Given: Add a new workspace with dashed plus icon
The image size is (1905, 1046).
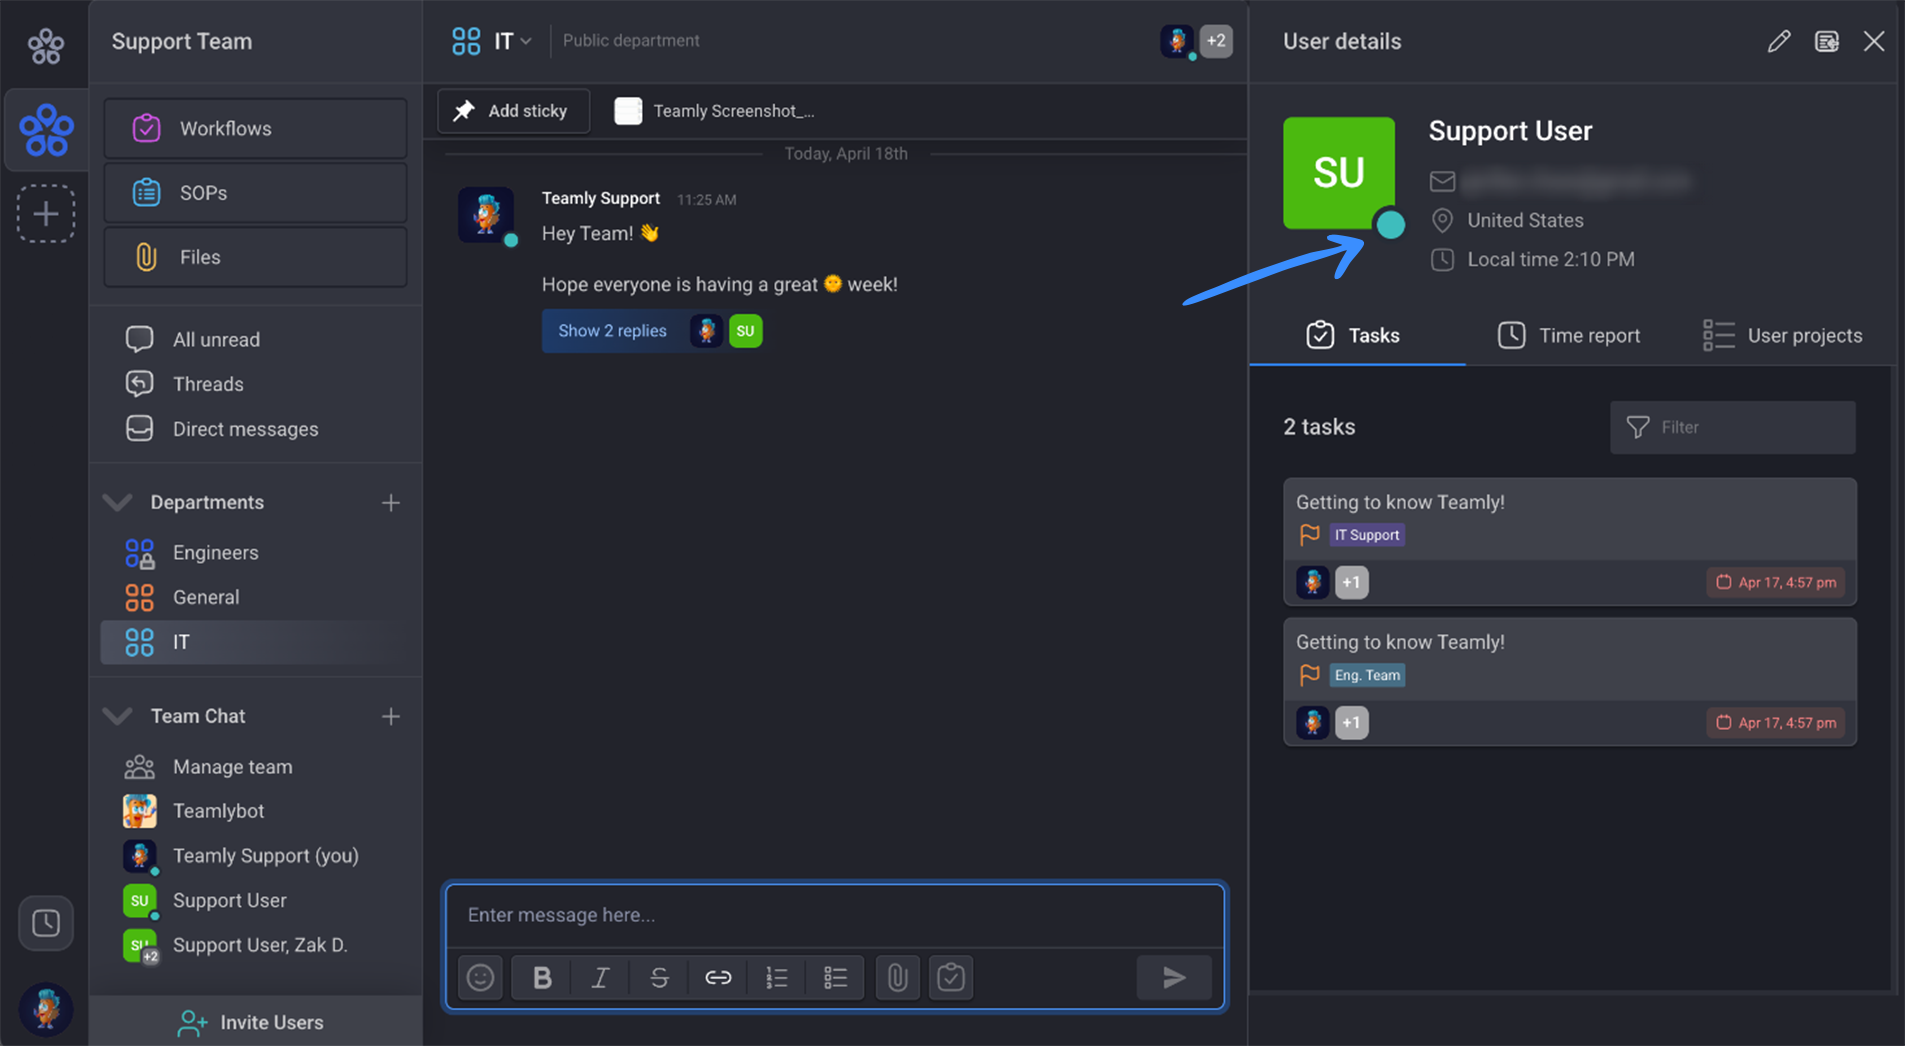Looking at the screenshot, I should [46, 213].
